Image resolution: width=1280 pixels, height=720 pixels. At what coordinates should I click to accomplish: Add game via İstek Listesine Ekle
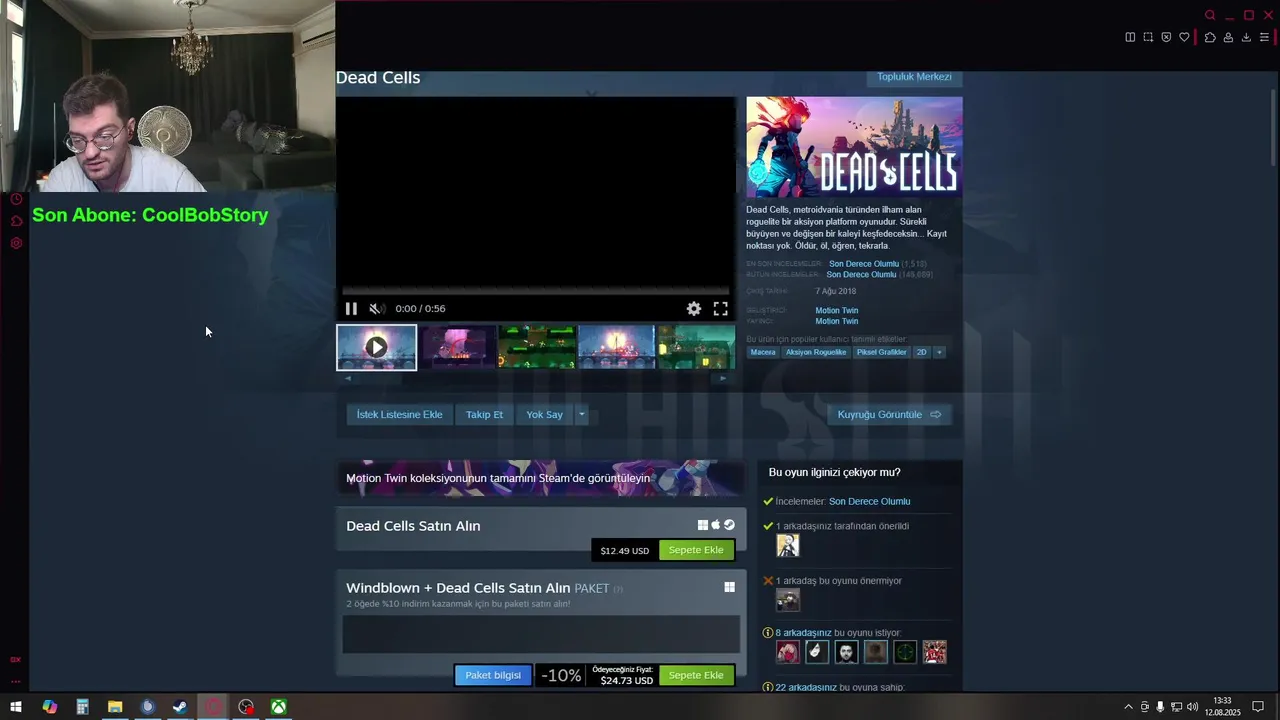(400, 415)
